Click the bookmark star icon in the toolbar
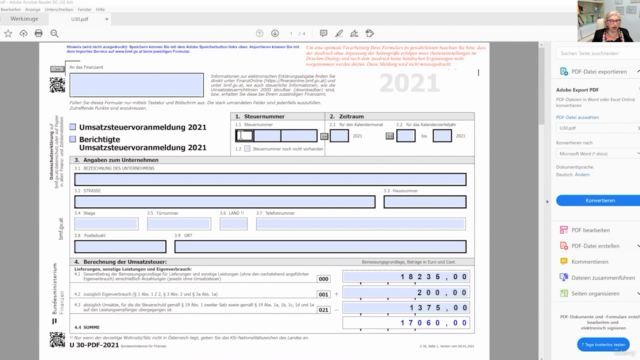 tap(8, 33)
